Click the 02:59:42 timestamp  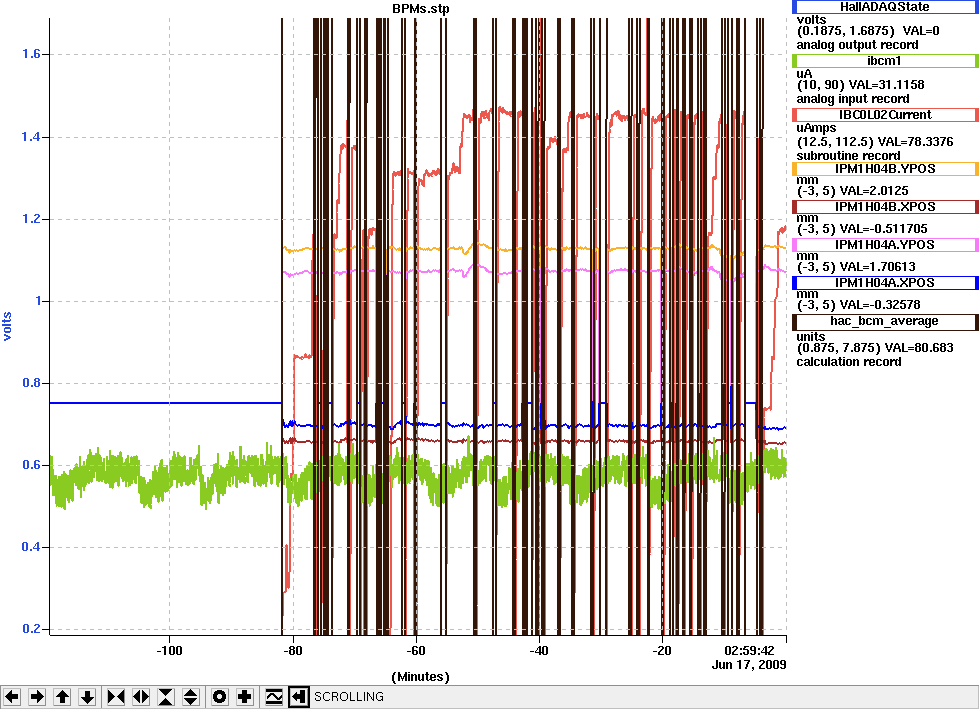(x=749, y=650)
